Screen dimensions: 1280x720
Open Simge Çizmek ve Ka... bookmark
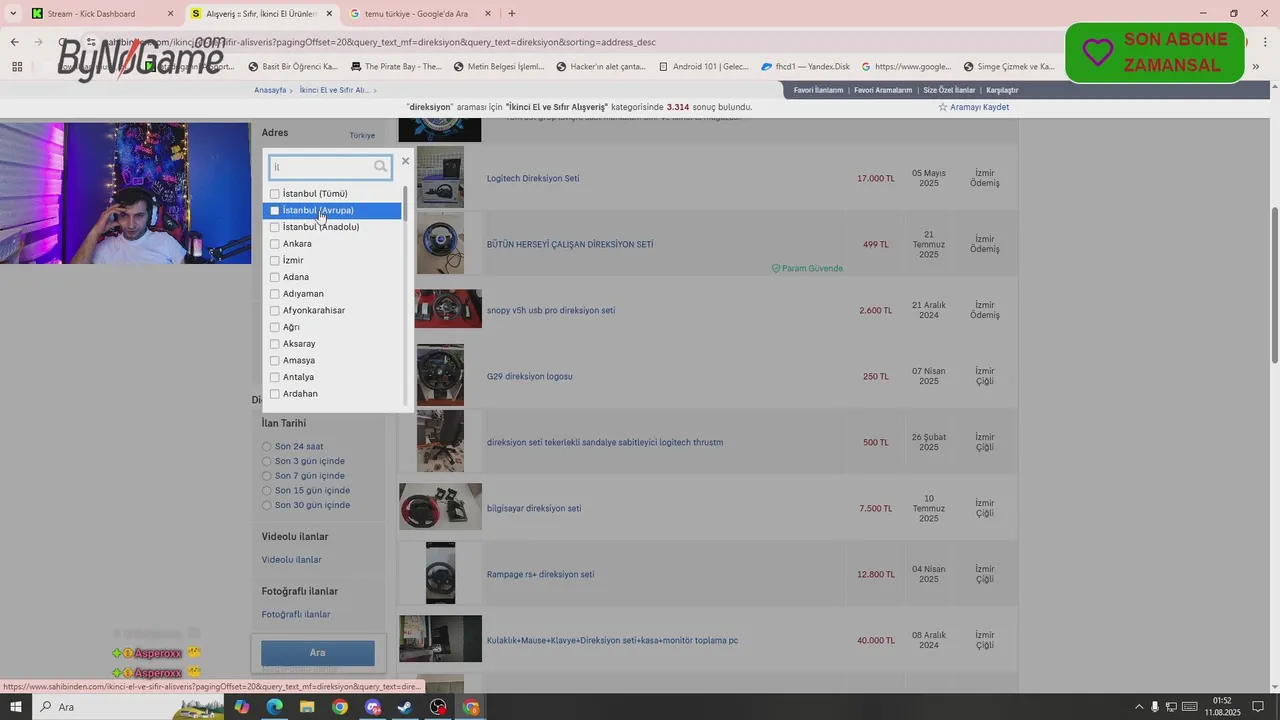click(1009, 67)
